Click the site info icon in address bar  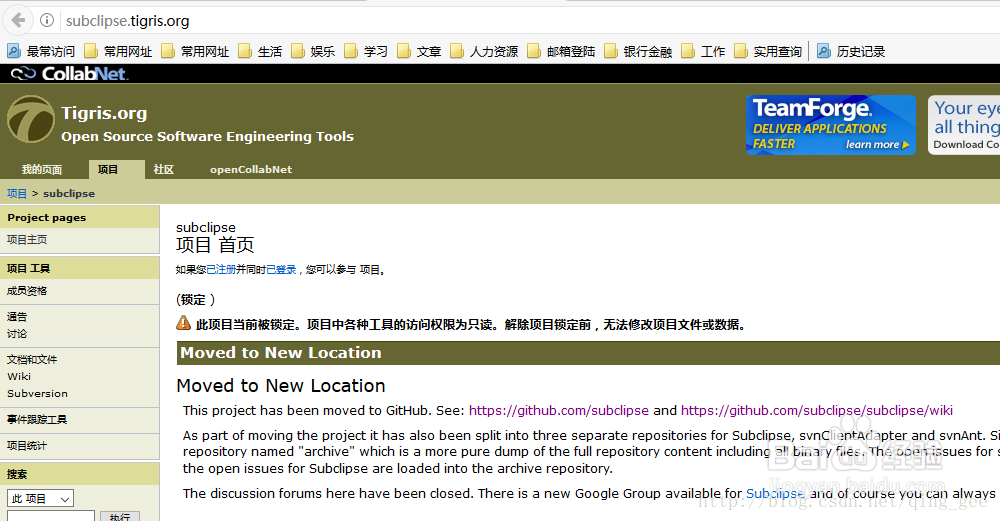47,20
